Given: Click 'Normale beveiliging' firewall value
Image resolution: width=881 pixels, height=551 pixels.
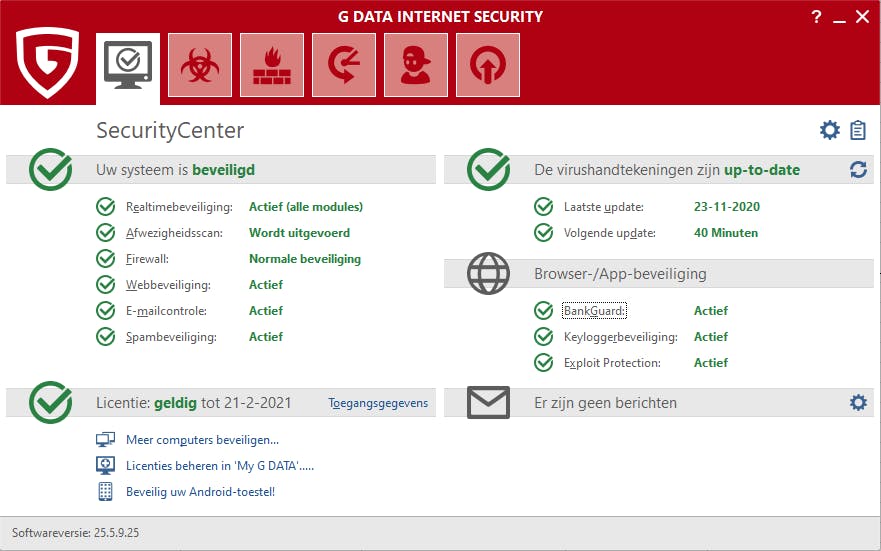Looking at the screenshot, I should (305, 259).
